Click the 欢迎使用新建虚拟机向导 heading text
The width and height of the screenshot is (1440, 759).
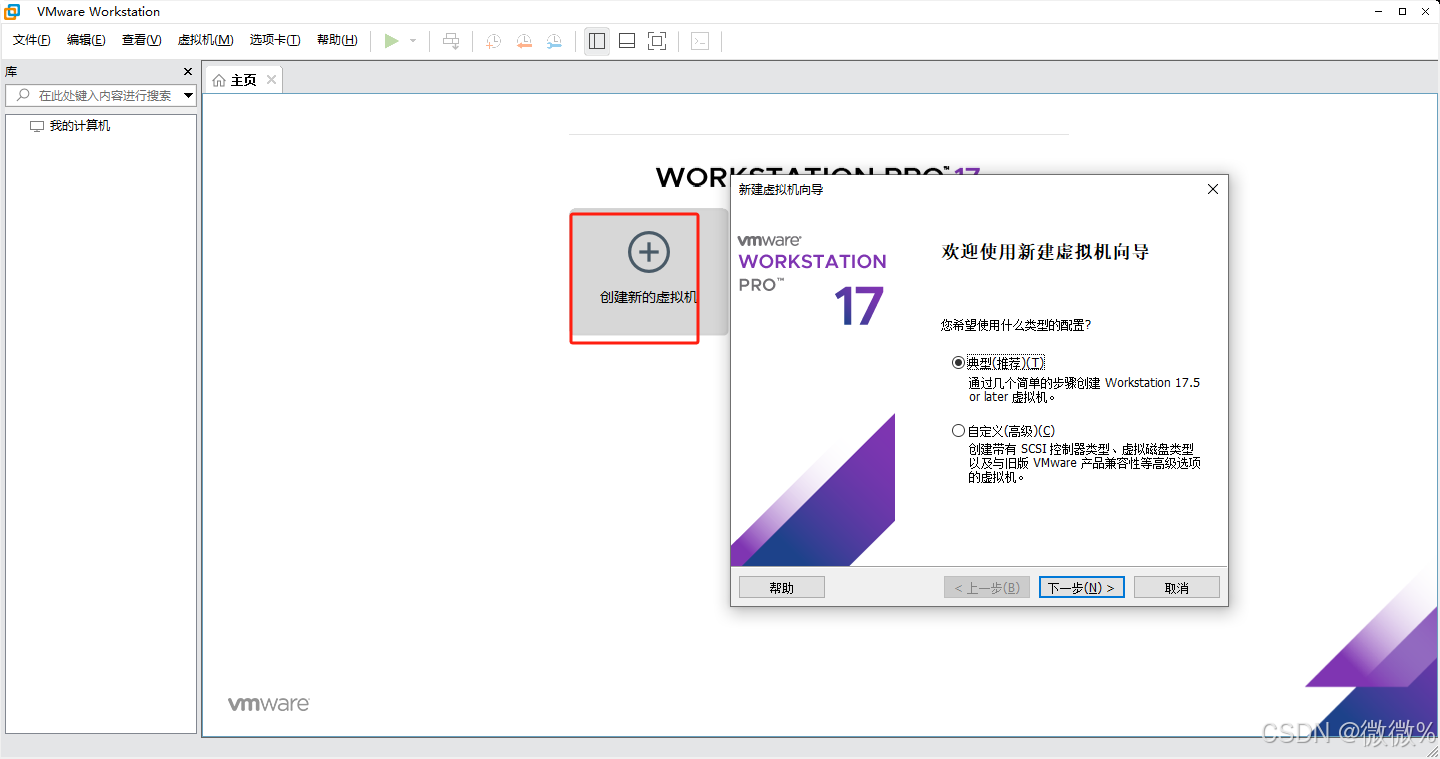click(1046, 253)
